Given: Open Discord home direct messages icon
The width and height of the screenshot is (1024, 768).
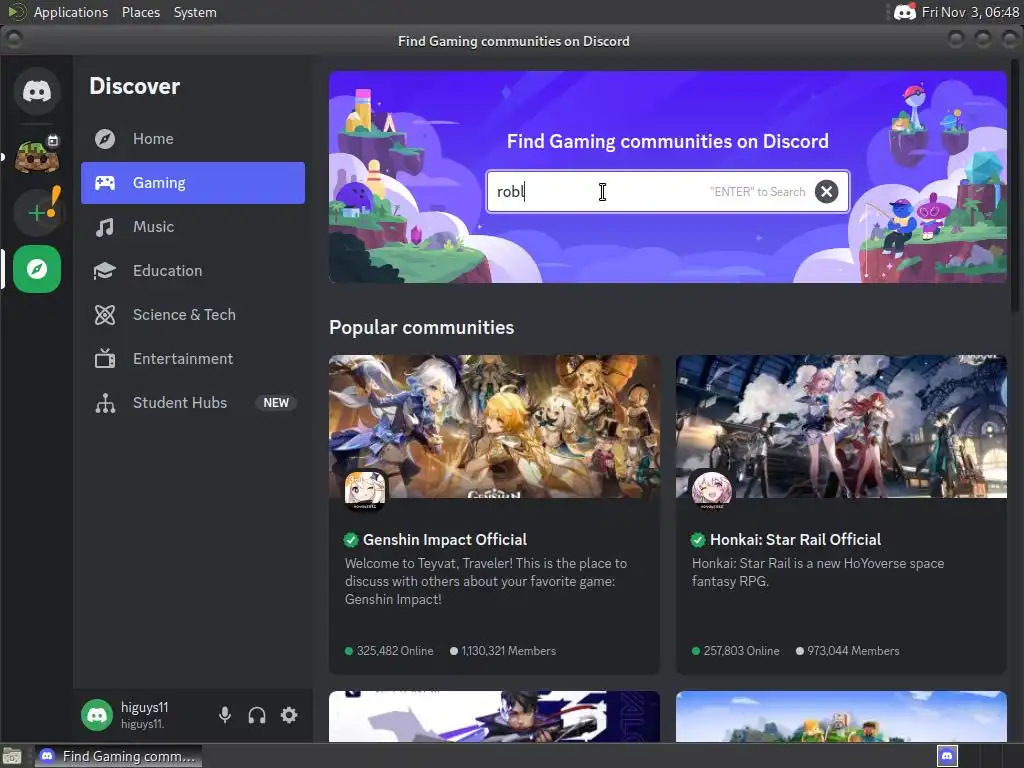Looking at the screenshot, I should (37, 91).
